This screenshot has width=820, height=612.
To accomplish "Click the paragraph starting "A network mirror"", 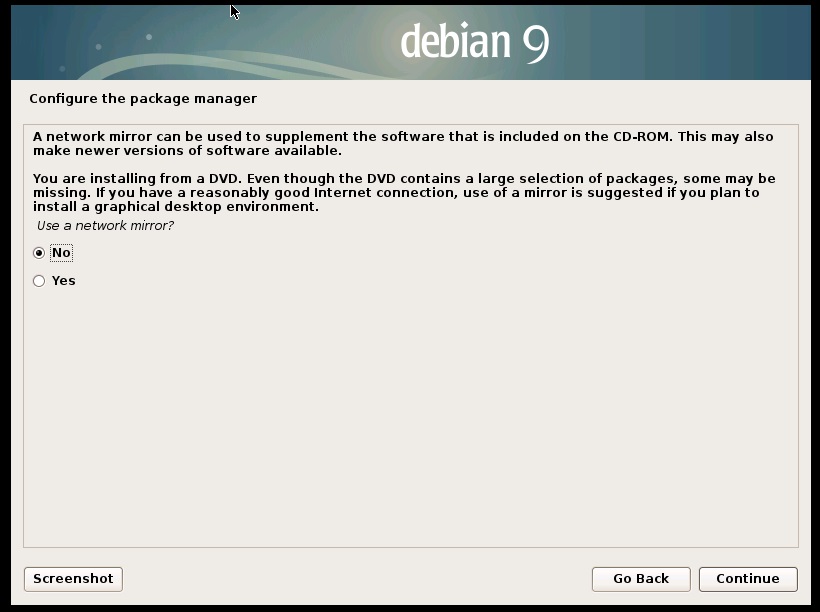I will (x=400, y=143).
